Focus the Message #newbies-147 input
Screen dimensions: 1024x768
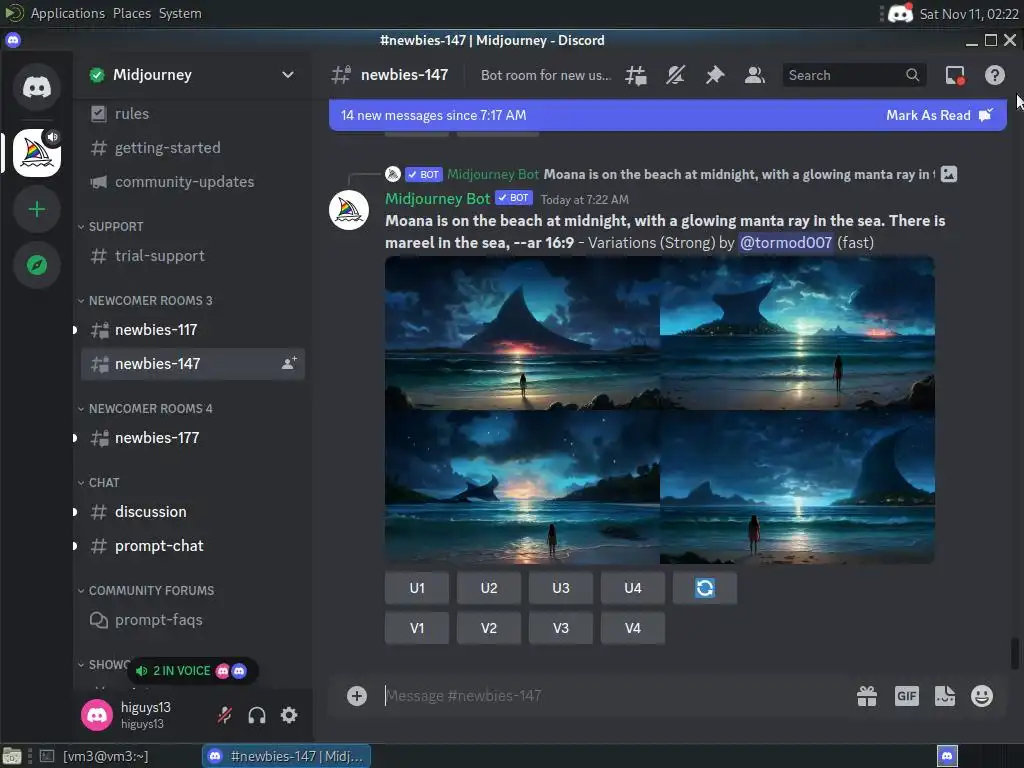[614, 696]
